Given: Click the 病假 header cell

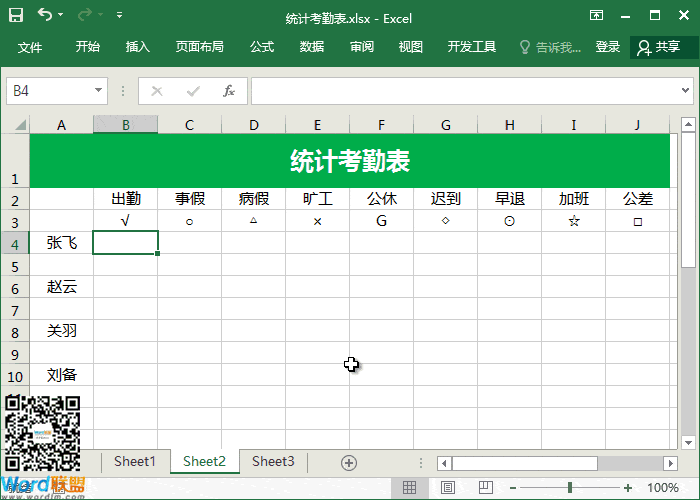Looking at the screenshot, I should (254, 199).
